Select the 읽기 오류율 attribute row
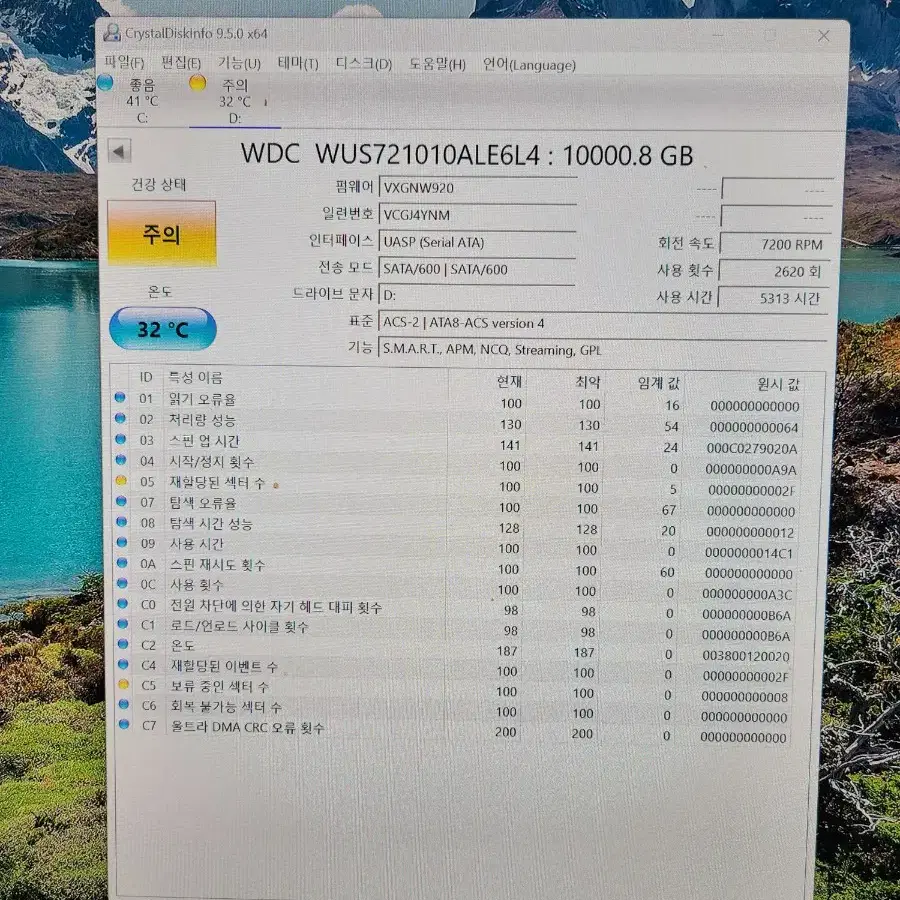This screenshot has width=900, height=900. [459, 401]
